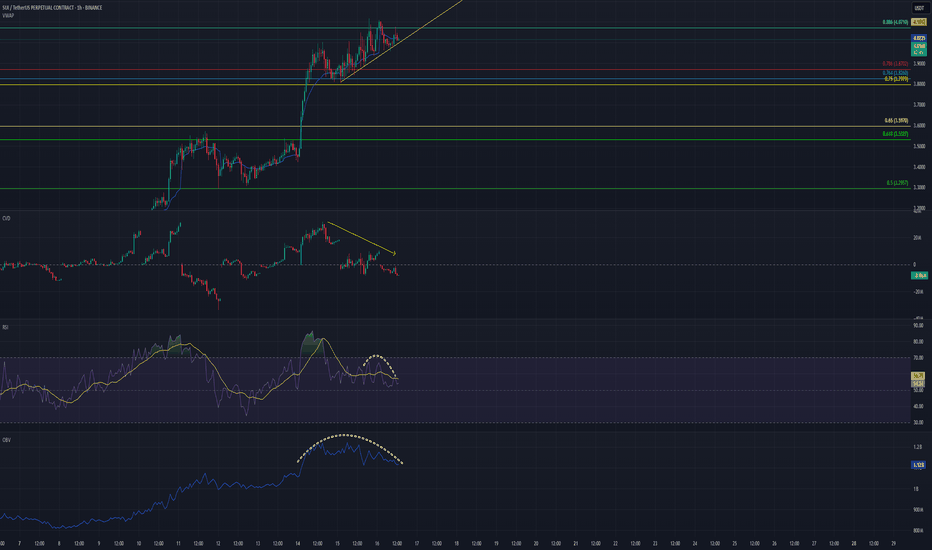Click date 17 on the time axis
The height and width of the screenshot is (550, 932).
coord(417,543)
